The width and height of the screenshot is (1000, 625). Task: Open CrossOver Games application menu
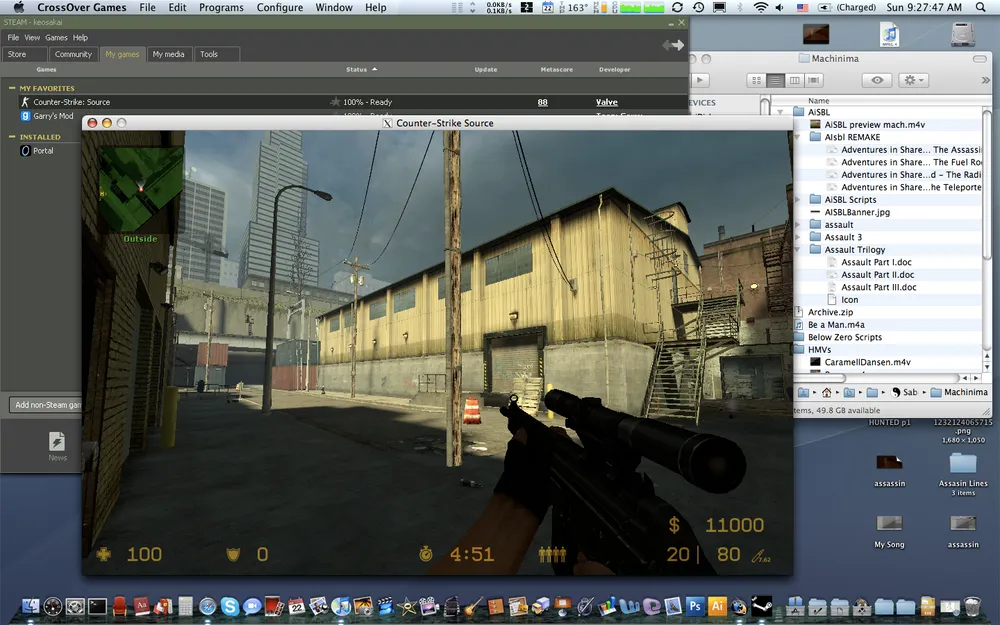click(82, 7)
